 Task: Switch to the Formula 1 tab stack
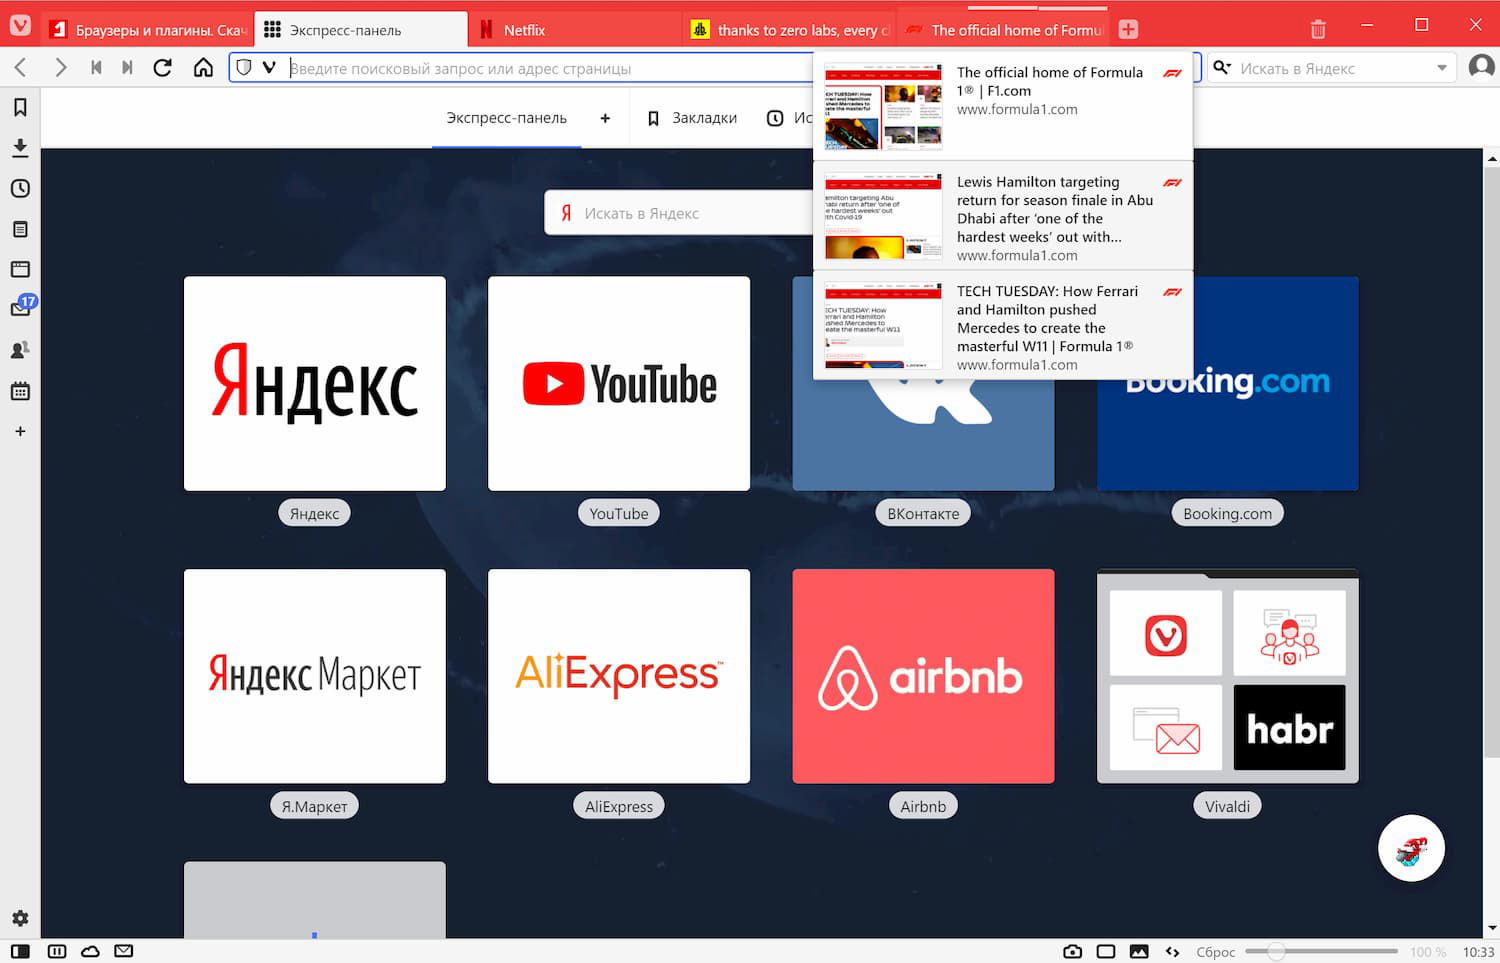(1003, 30)
